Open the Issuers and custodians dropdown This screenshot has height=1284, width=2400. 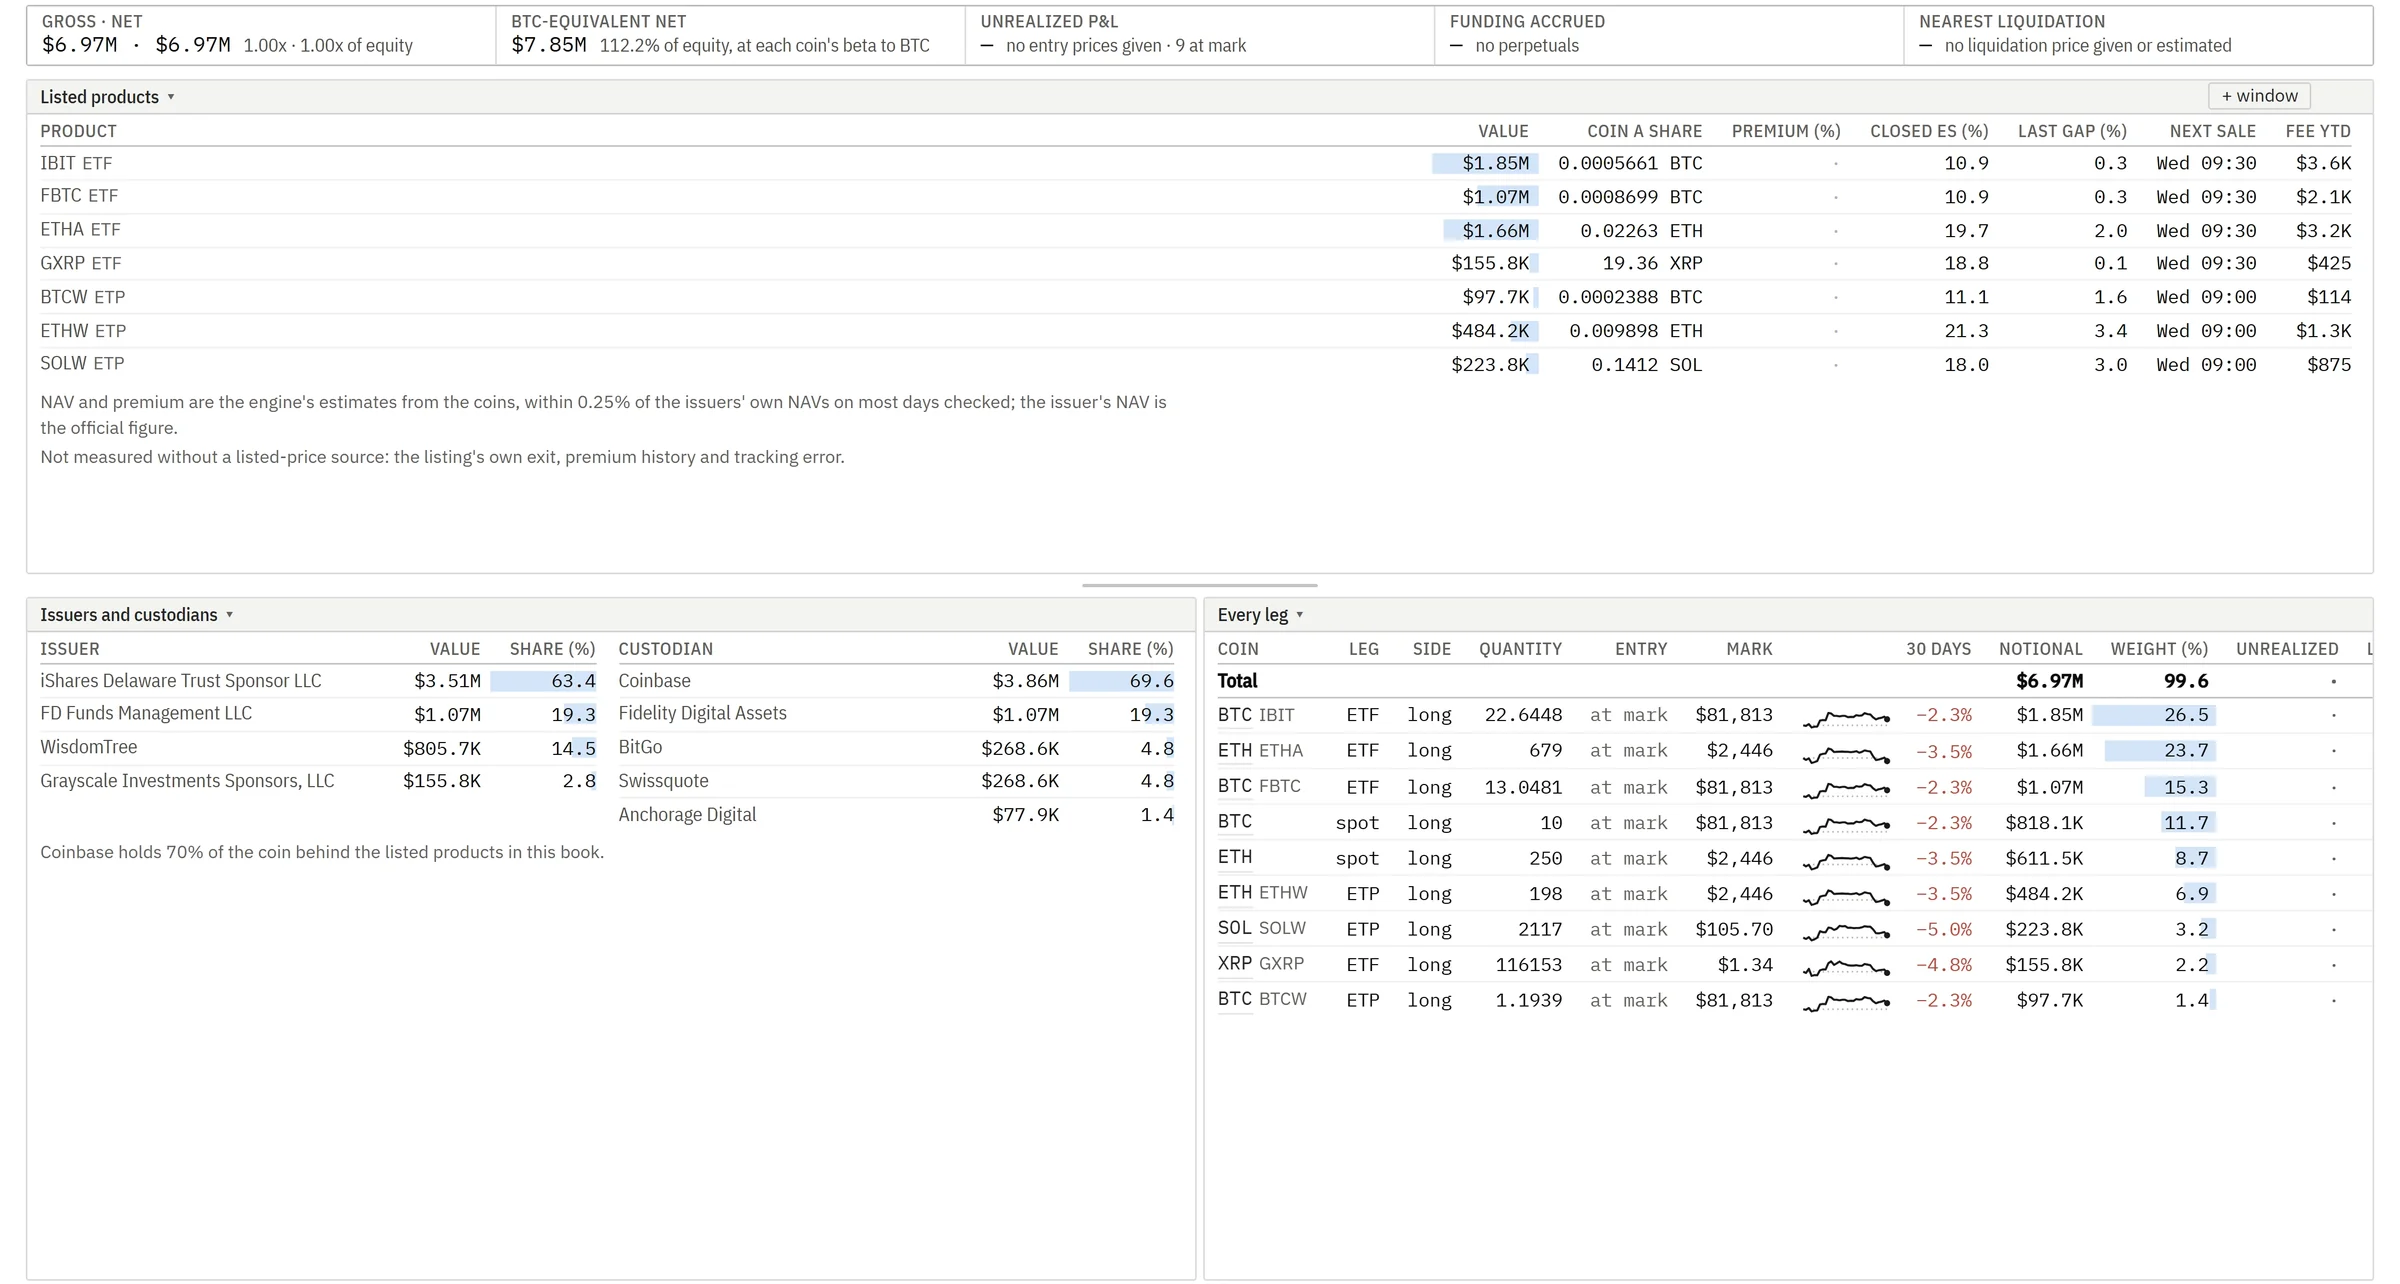click(136, 615)
